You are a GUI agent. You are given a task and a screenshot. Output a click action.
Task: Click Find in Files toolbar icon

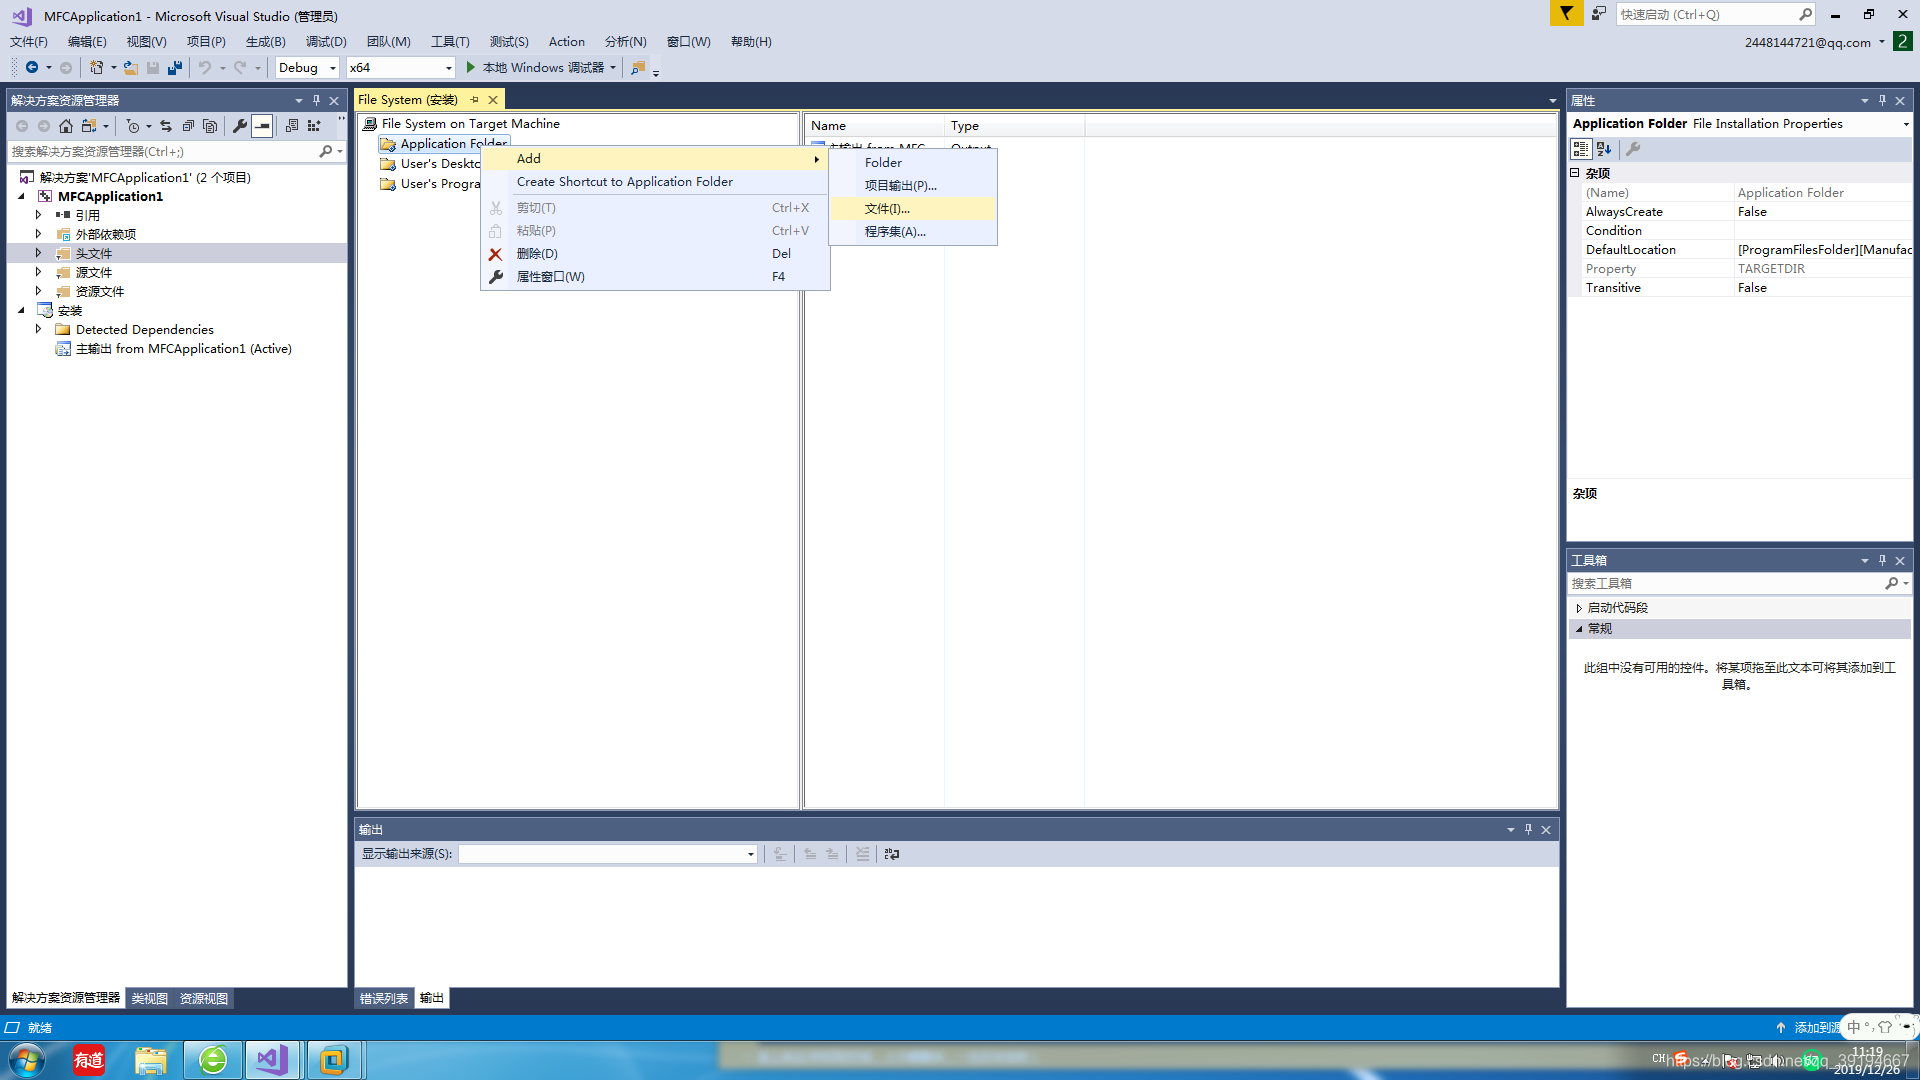point(638,68)
